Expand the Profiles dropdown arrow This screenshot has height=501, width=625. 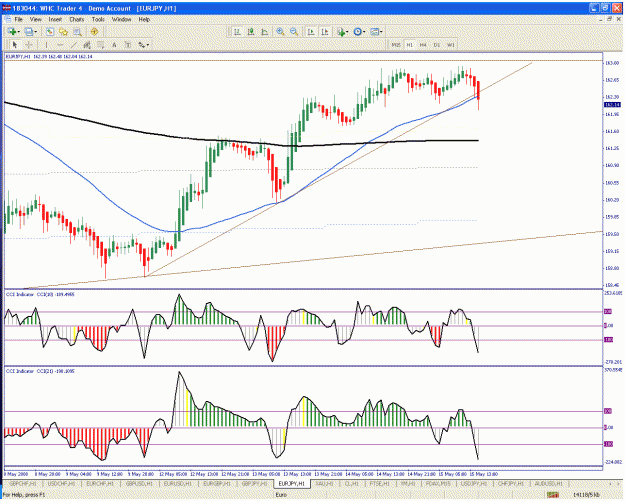pyautogui.click(x=35, y=31)
